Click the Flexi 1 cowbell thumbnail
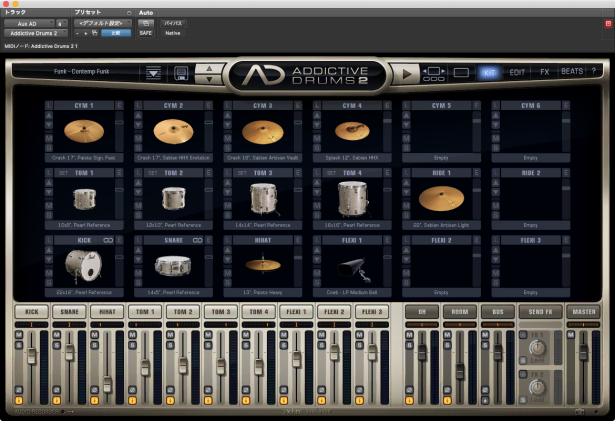 point(354,270)
